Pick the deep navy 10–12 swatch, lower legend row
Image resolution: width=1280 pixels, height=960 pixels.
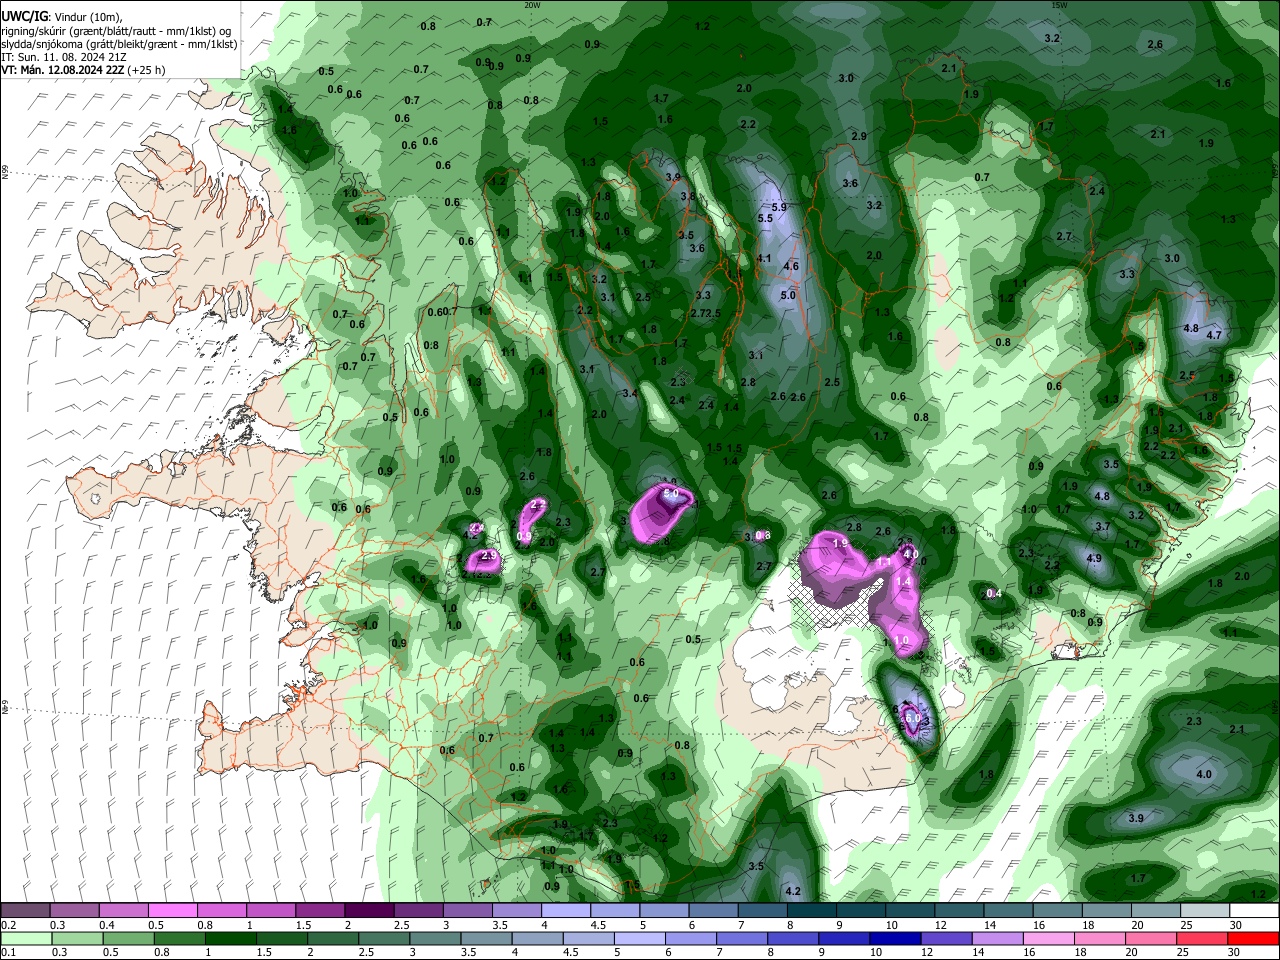click(895, 938)
